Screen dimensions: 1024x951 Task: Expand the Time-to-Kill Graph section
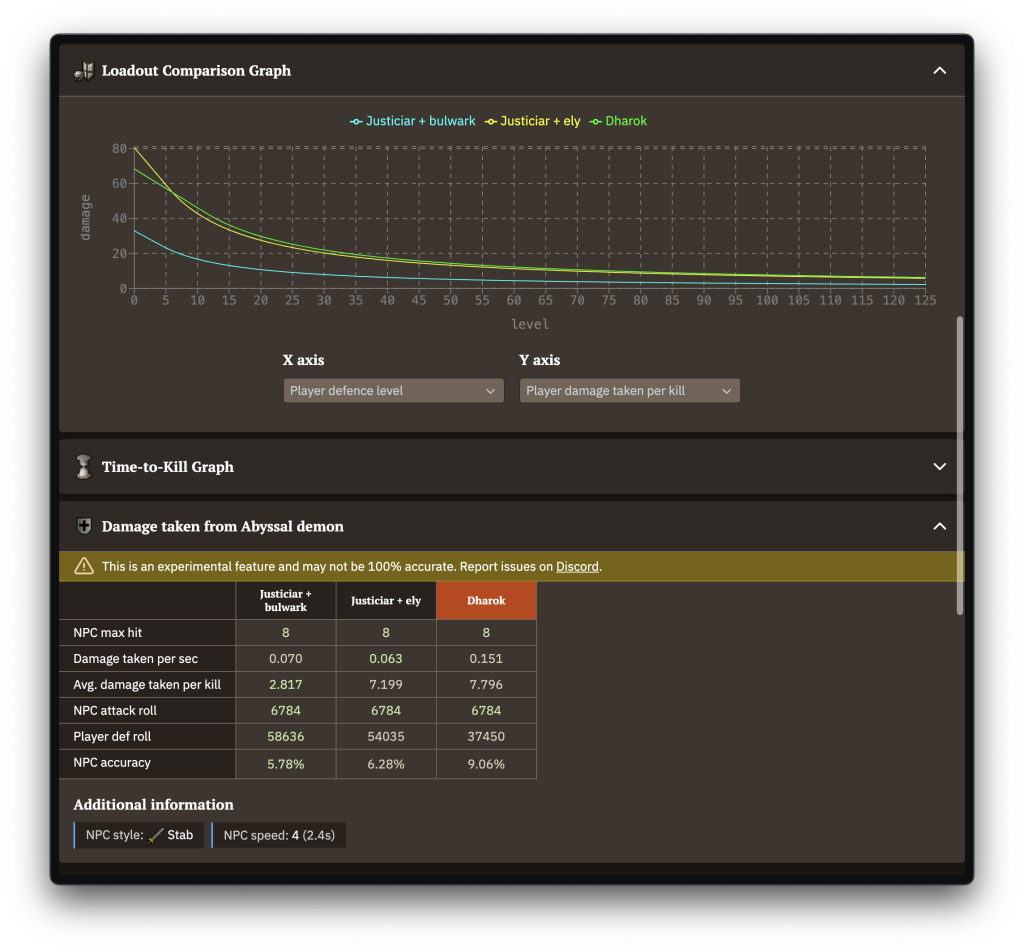coord(939,466)
